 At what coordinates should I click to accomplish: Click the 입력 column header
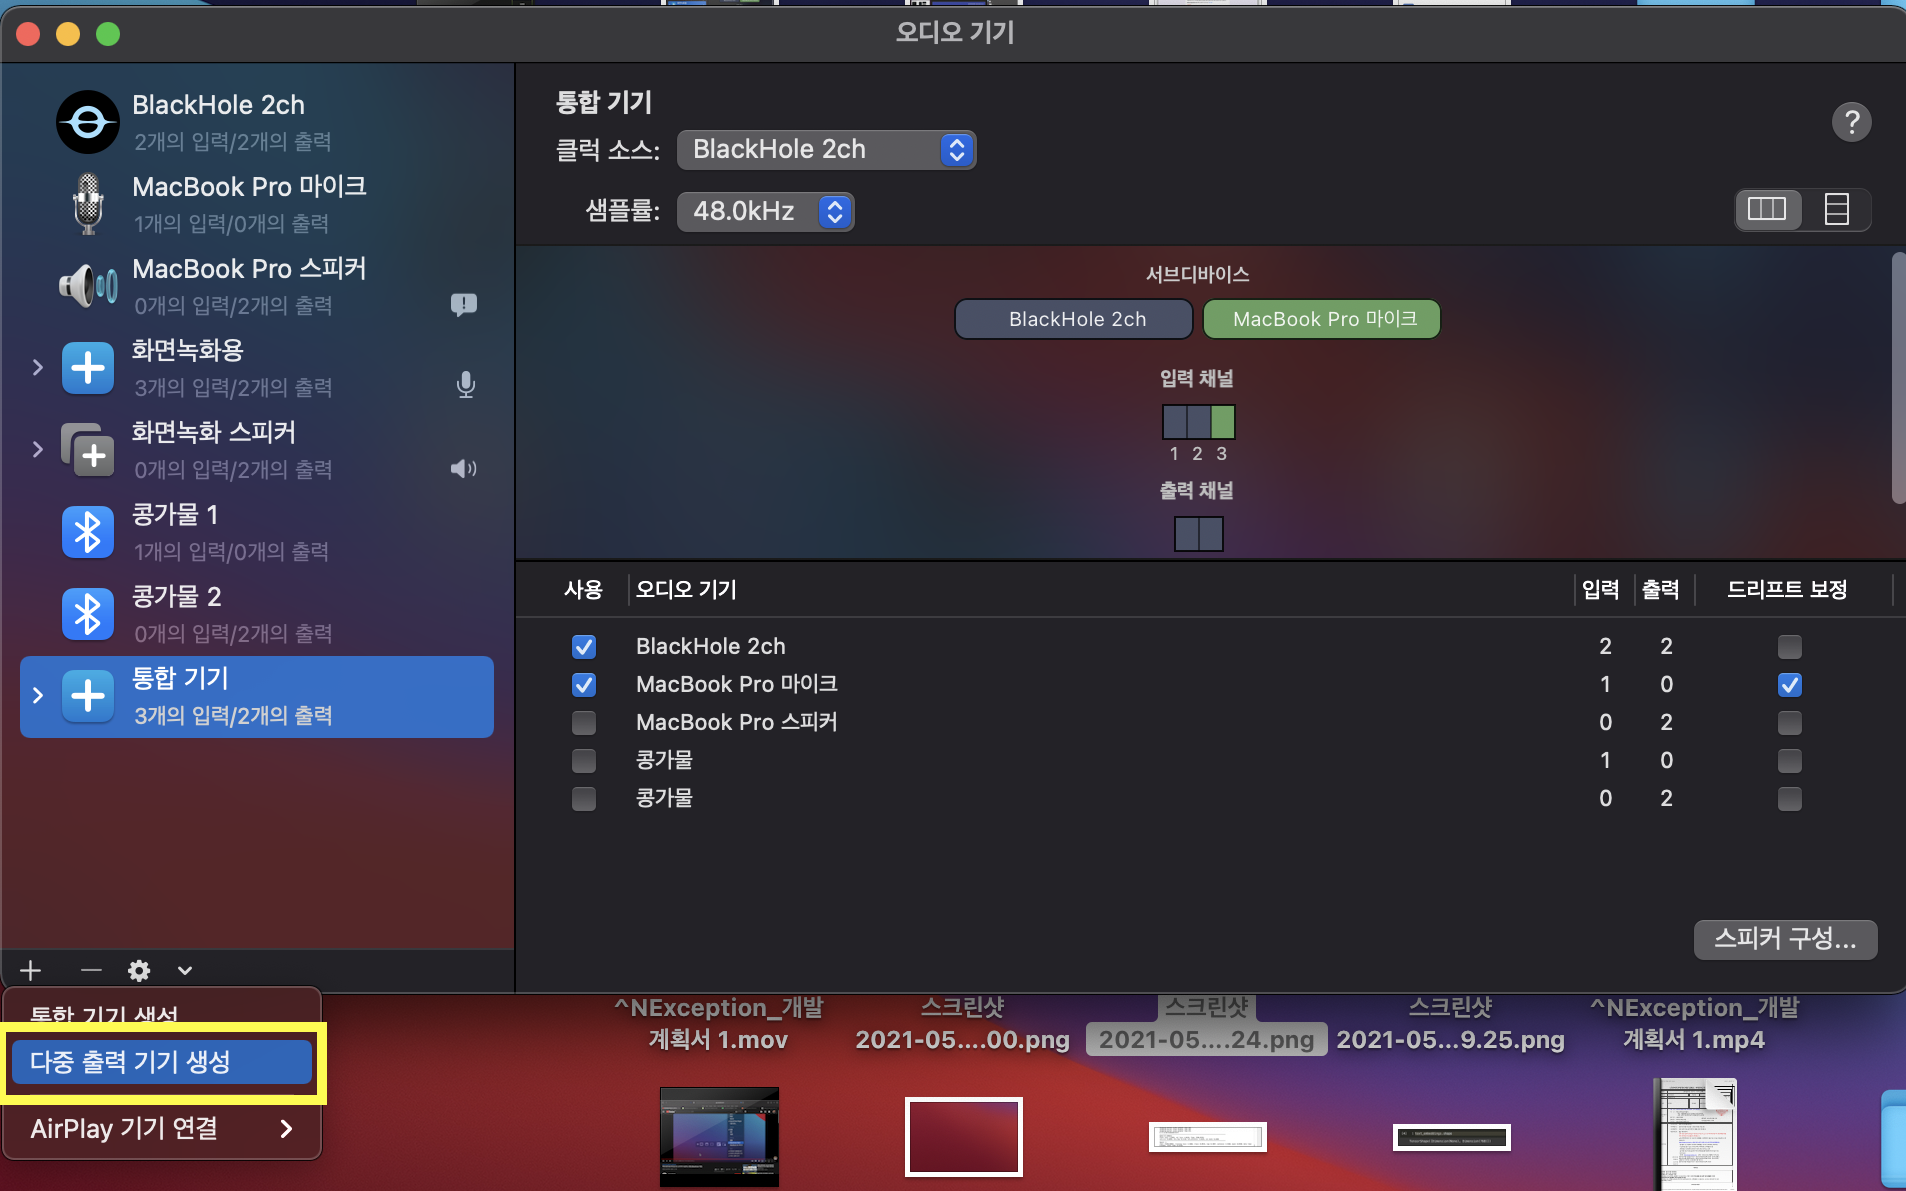tap(1600, 589)
